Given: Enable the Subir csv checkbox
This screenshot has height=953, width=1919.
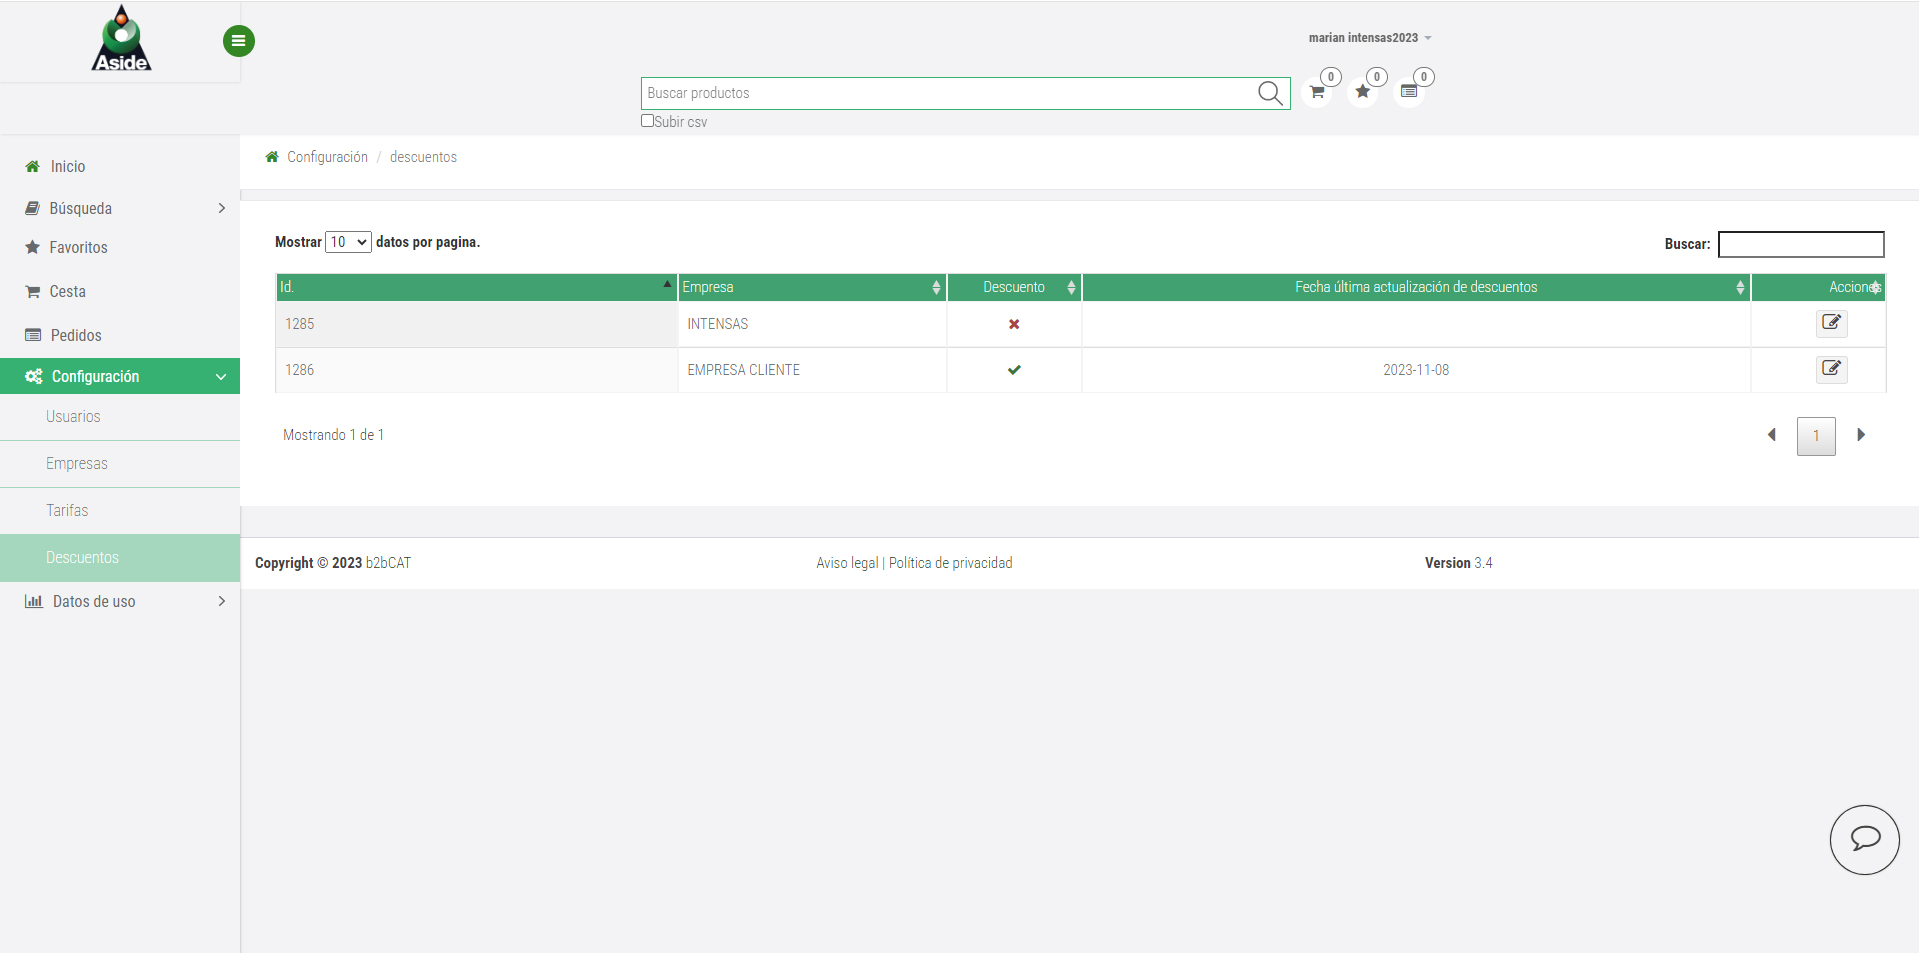Looking at the screenshot, I should tap(647, 121).
